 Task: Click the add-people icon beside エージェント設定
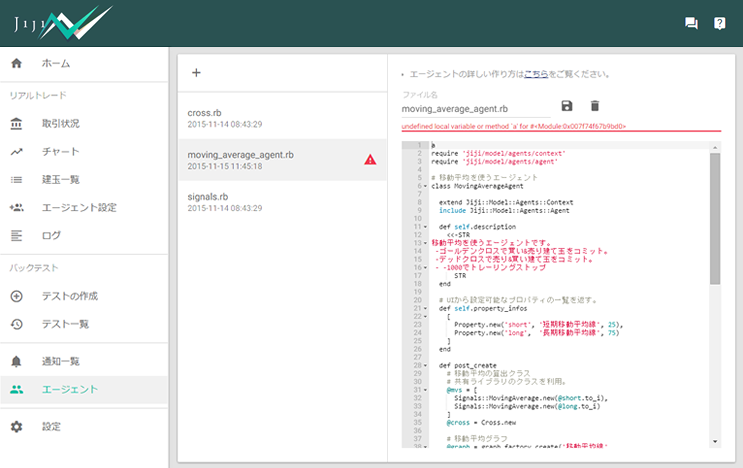[17, 207]
